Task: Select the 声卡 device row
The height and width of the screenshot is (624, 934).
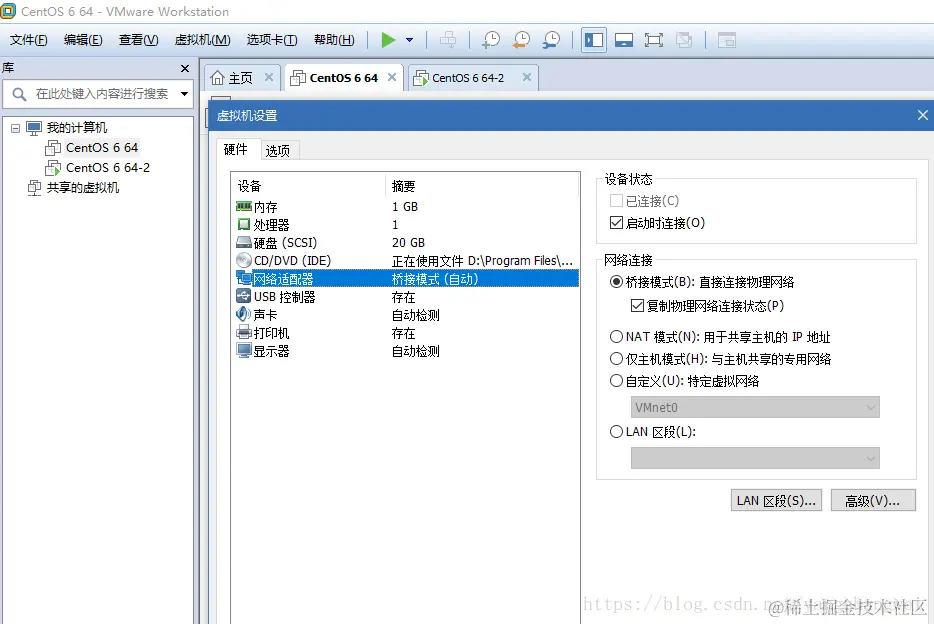Action: 407,314
